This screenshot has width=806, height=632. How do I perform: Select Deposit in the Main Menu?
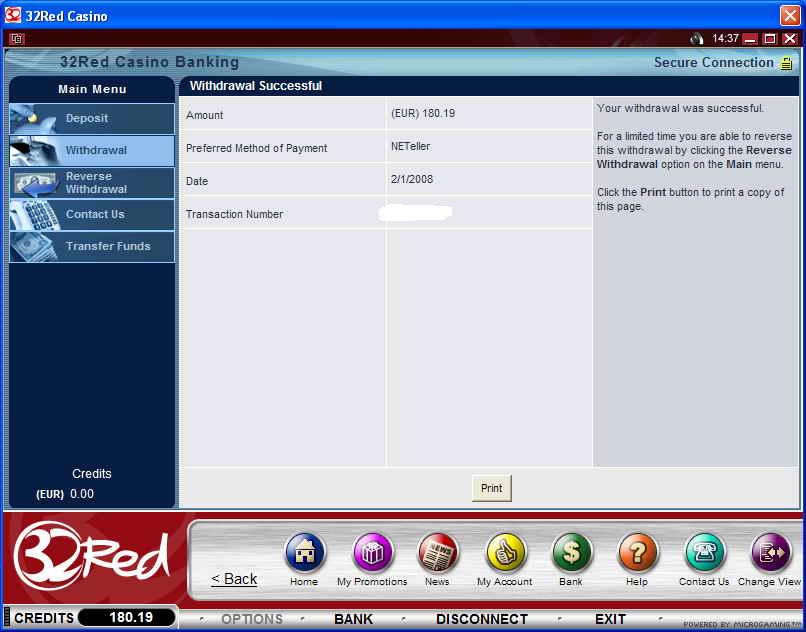92,118
